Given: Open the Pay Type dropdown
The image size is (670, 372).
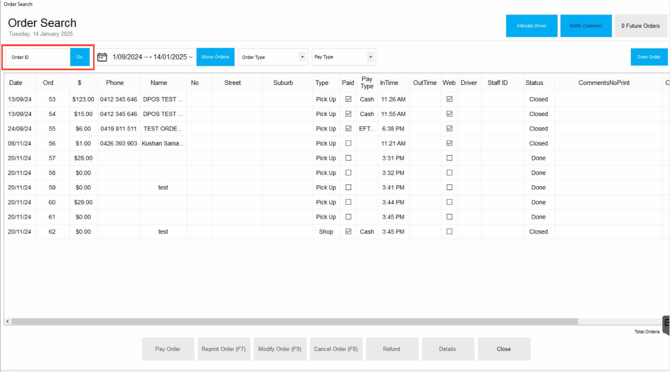Looking at the screenshot, I should point(344,57).
